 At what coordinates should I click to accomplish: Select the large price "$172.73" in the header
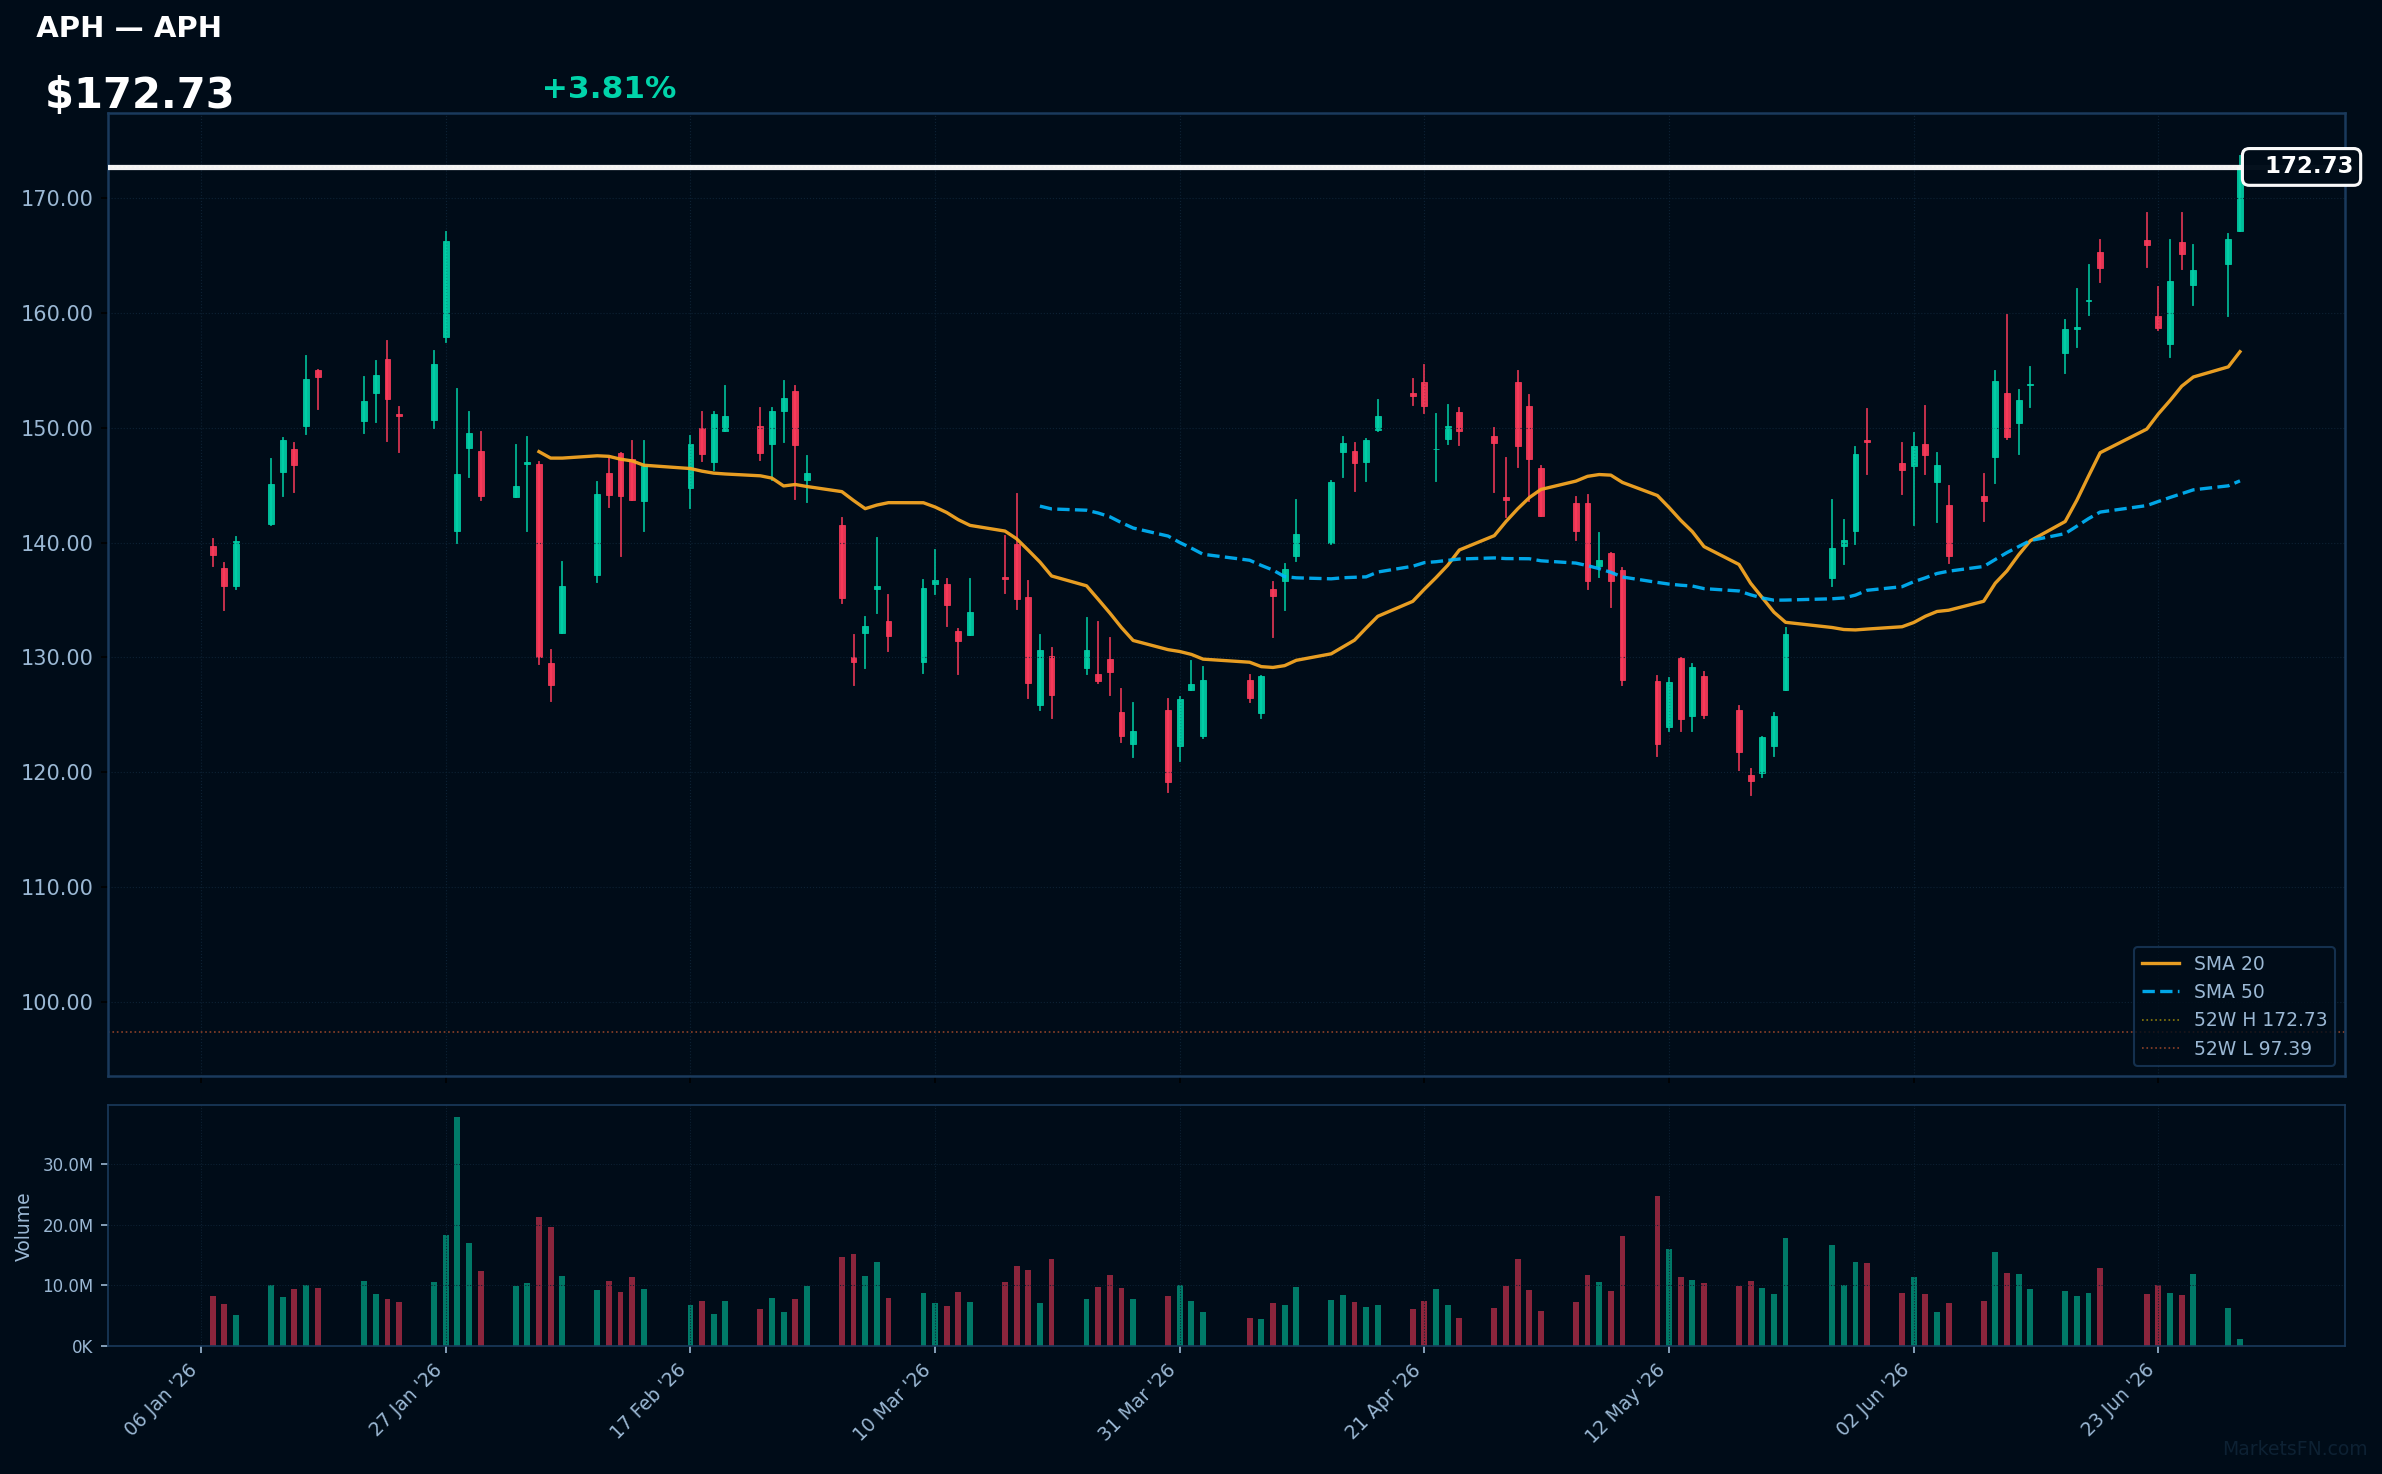[139, 94]
